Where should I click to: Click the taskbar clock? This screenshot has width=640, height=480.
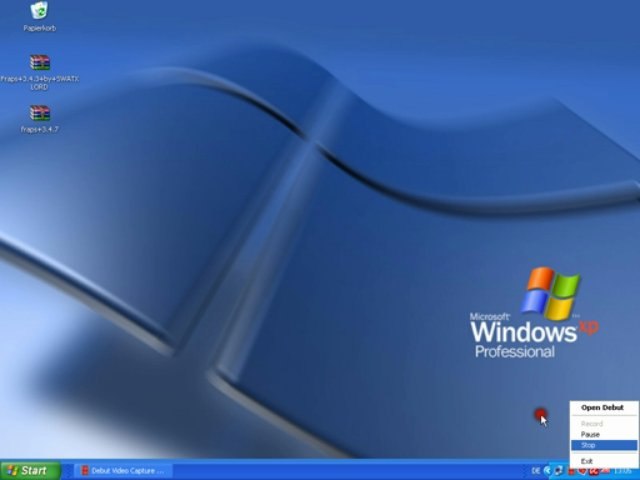(x=623, y=471)
